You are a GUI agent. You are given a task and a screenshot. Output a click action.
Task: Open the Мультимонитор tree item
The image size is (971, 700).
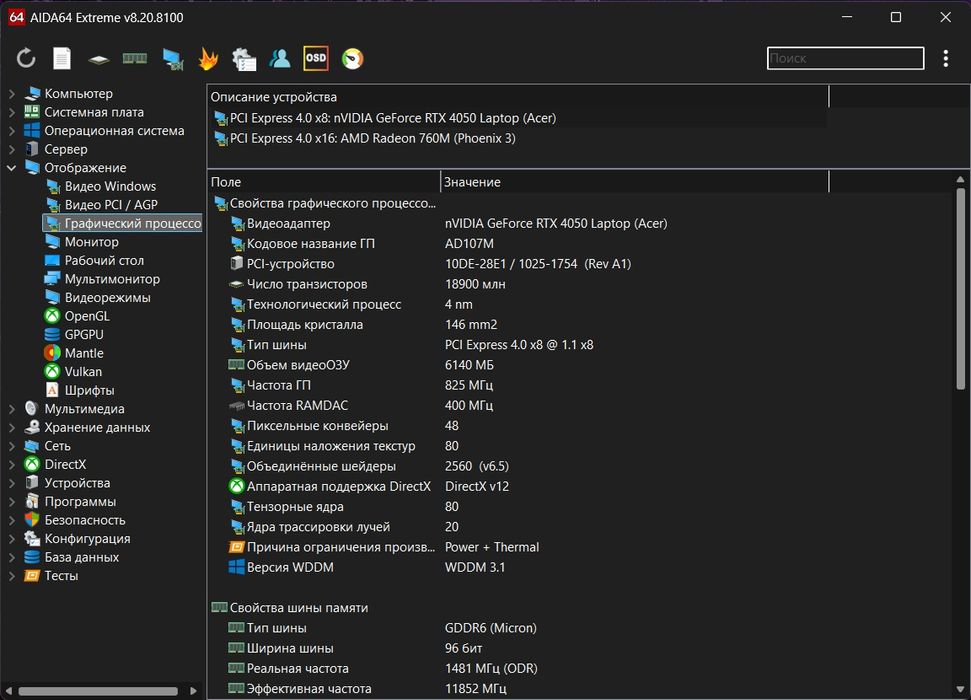(x=112, y=279)
